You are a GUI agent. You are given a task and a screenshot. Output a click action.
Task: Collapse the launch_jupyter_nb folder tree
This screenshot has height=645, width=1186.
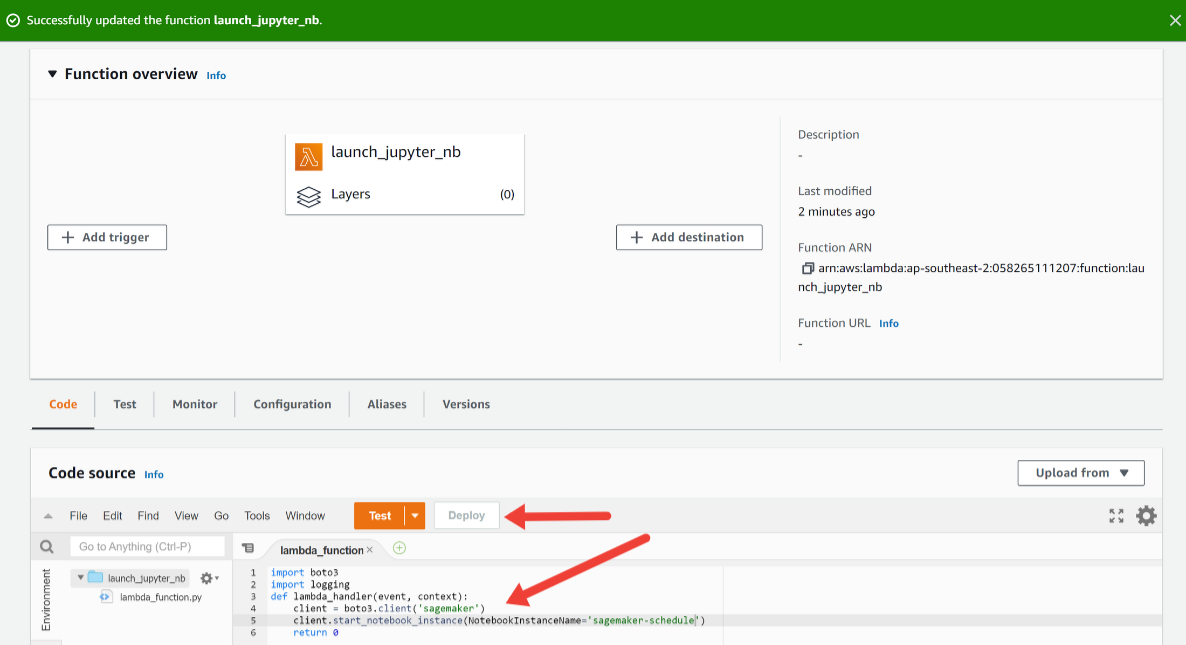78,578
